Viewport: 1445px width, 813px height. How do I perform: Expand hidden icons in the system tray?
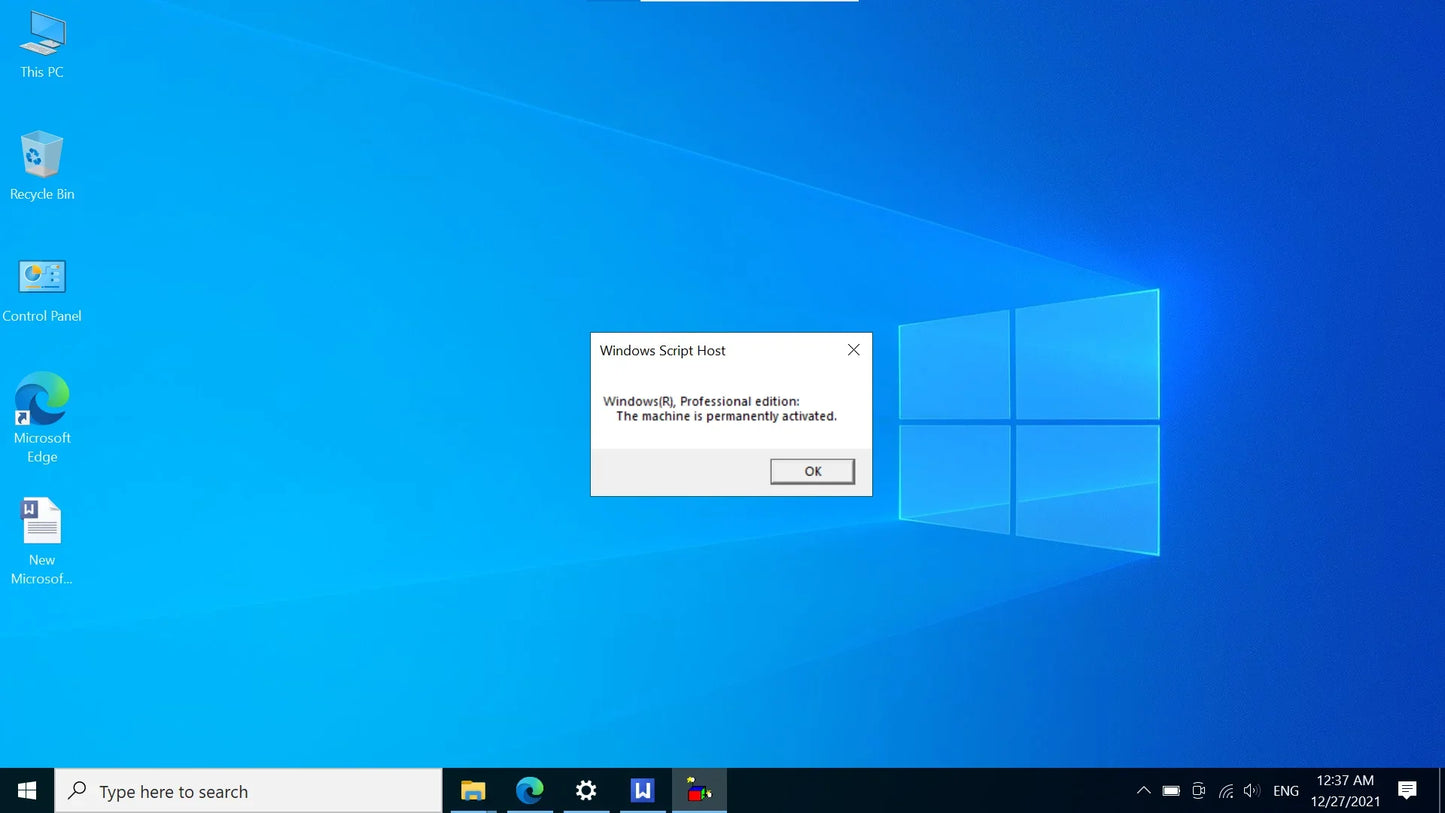[x=1143, y=790]
